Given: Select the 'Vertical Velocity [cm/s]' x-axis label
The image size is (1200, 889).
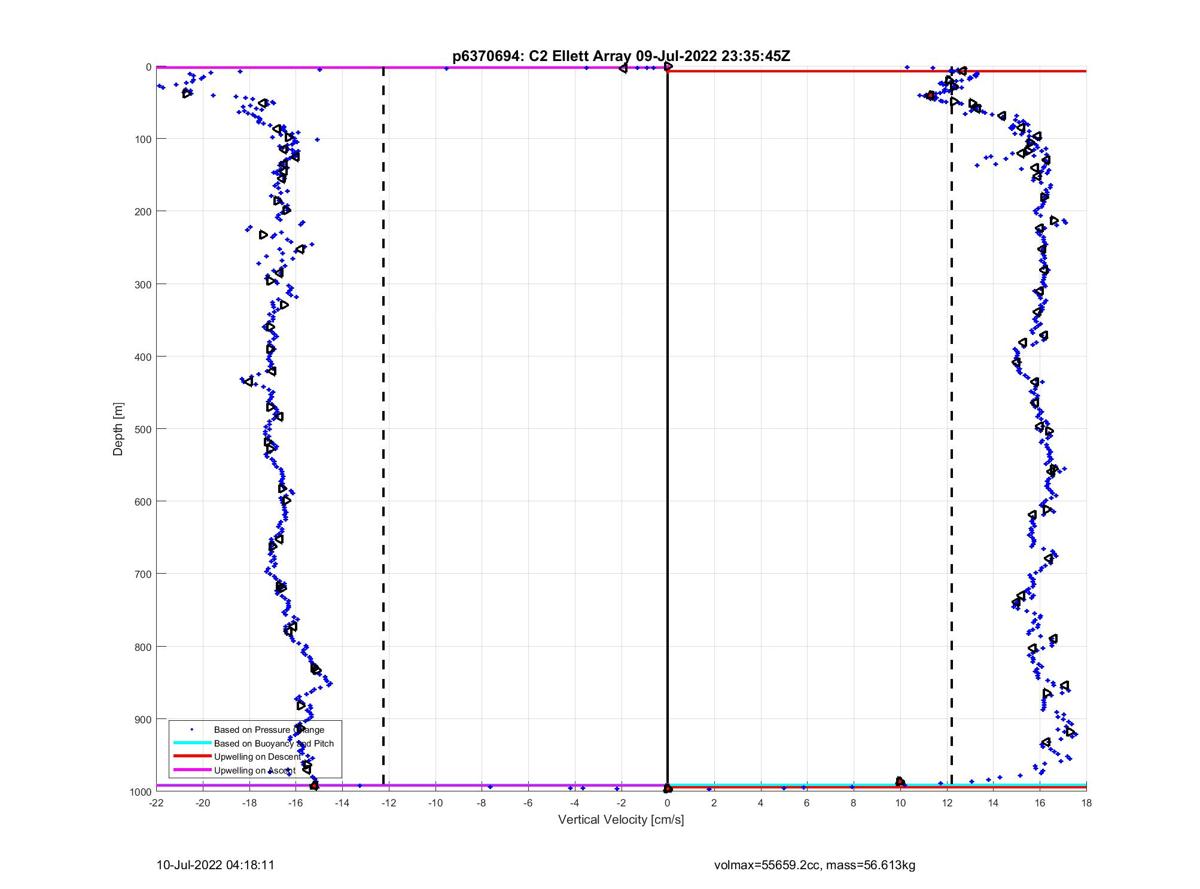Looking at the screenshot, I should pyautogui.click(x=621, y=820).
